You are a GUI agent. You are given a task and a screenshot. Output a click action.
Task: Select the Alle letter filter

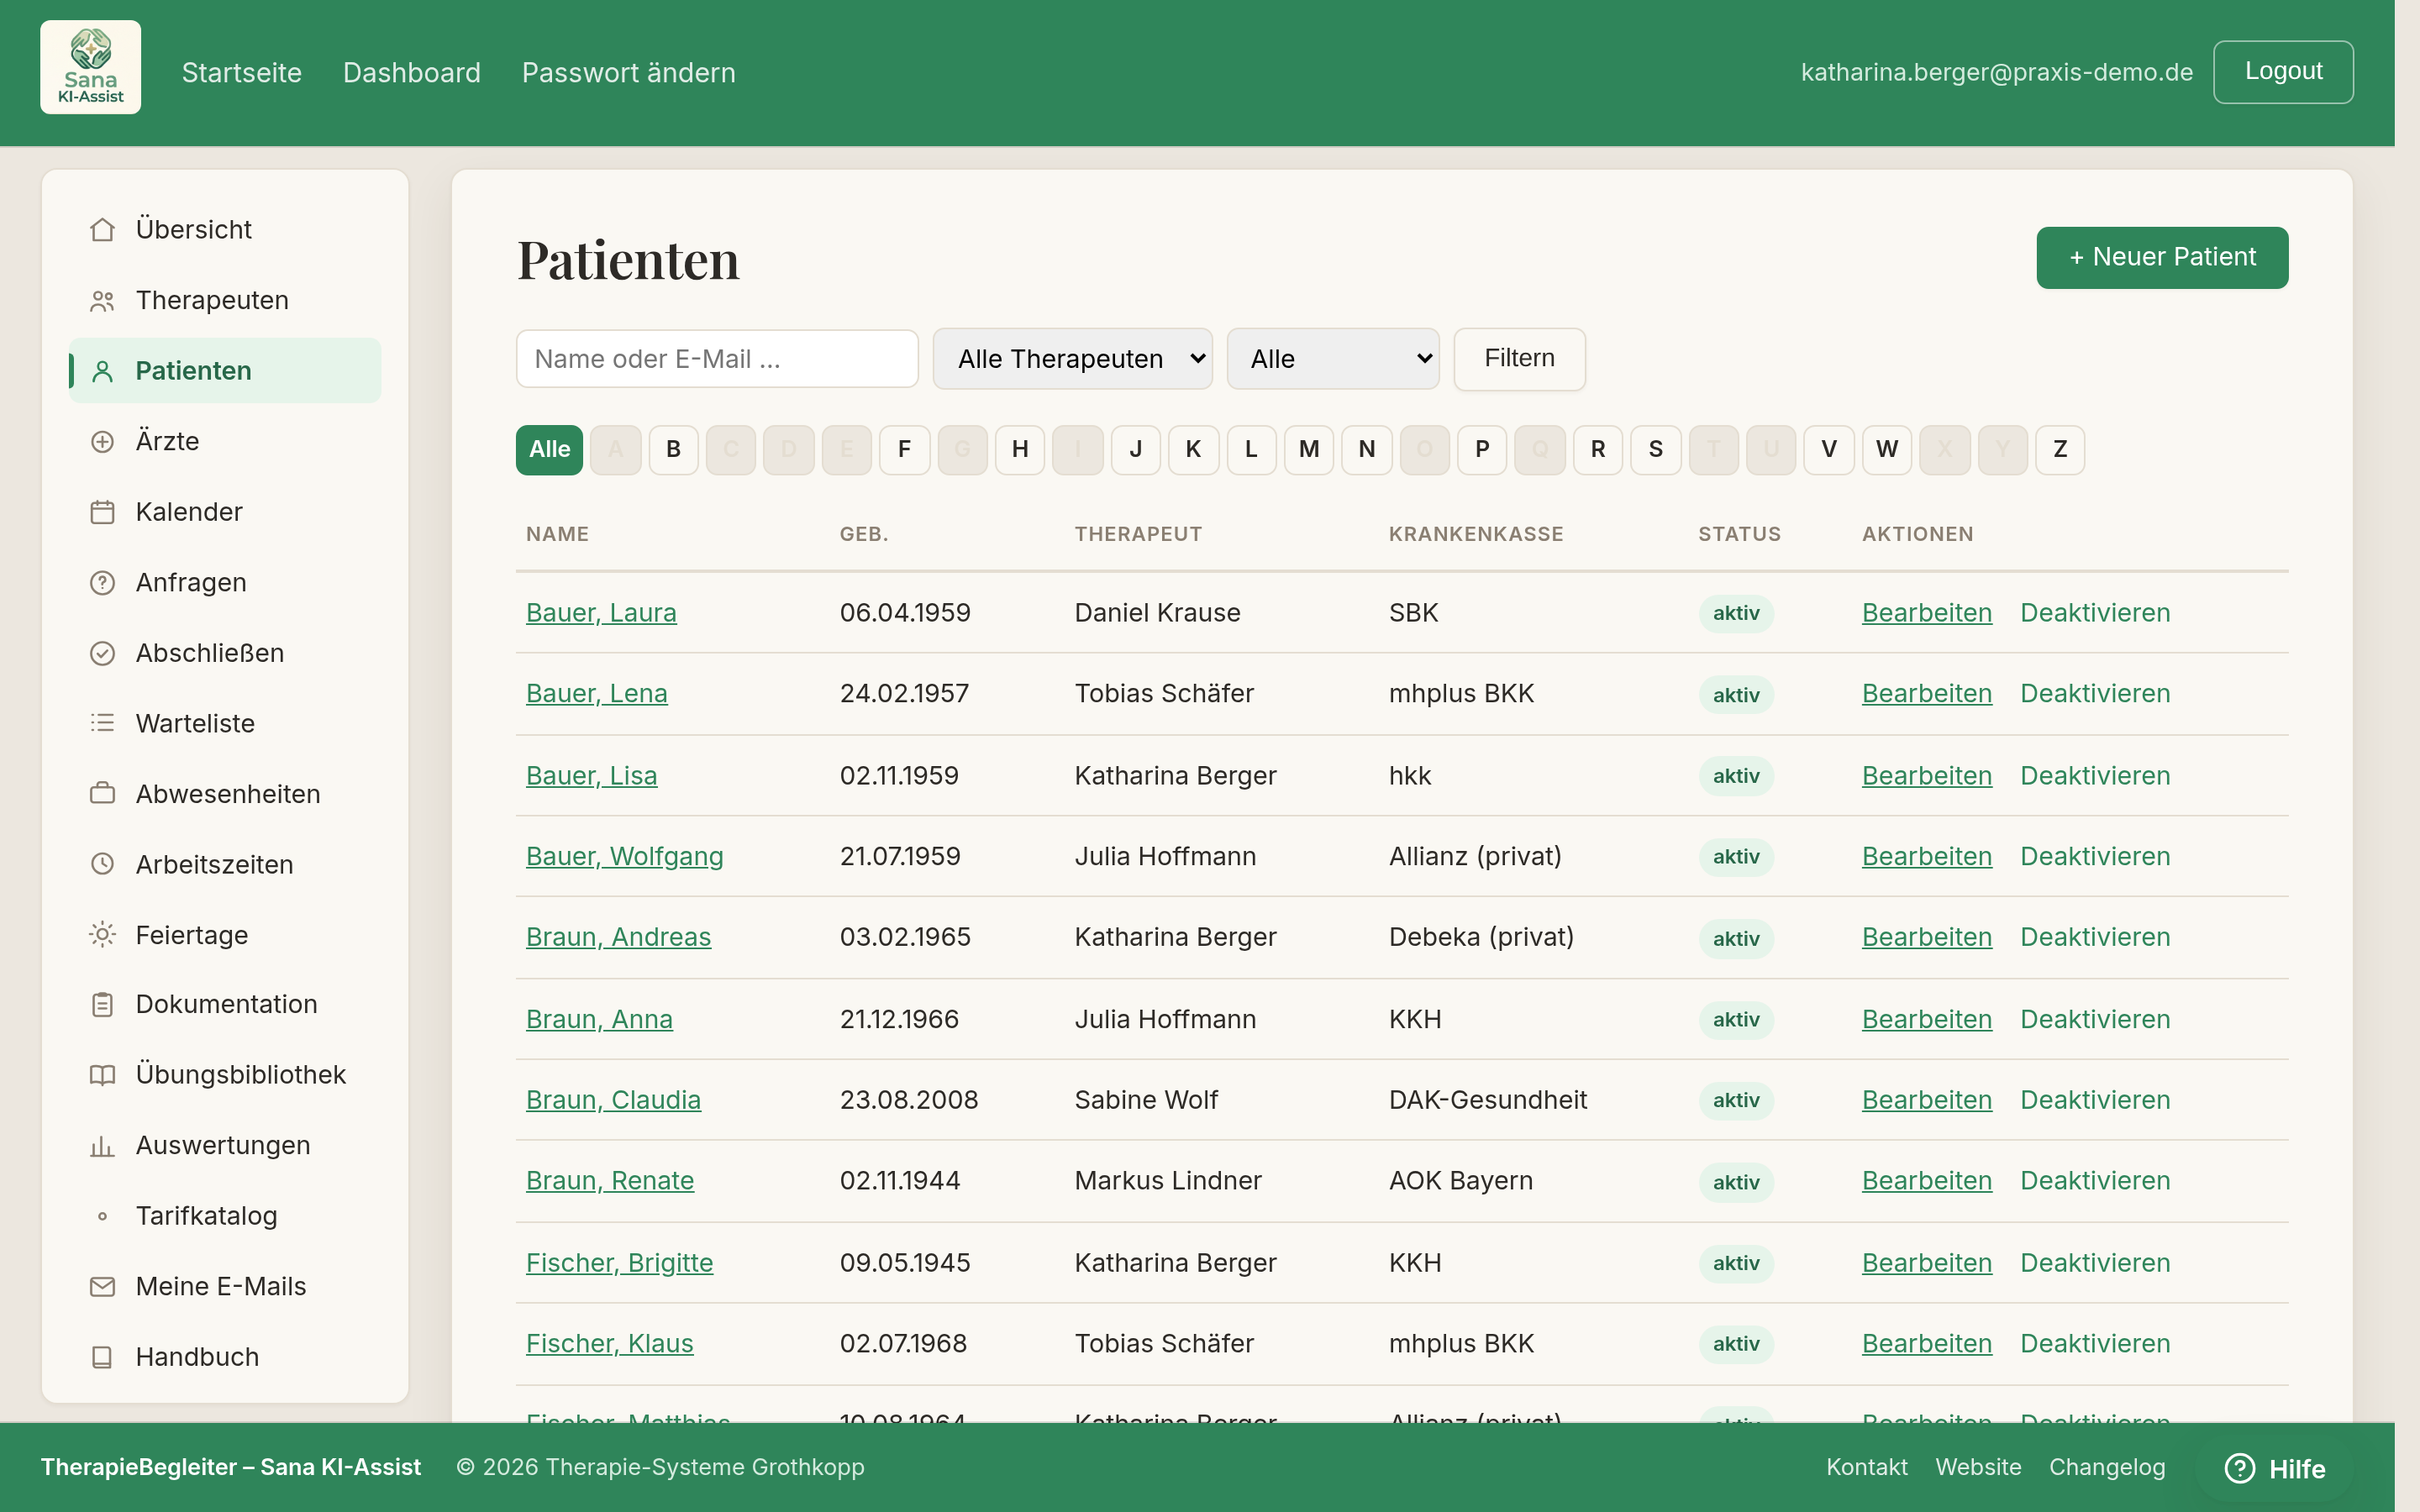pyautogui.click(x=549, y=449)
